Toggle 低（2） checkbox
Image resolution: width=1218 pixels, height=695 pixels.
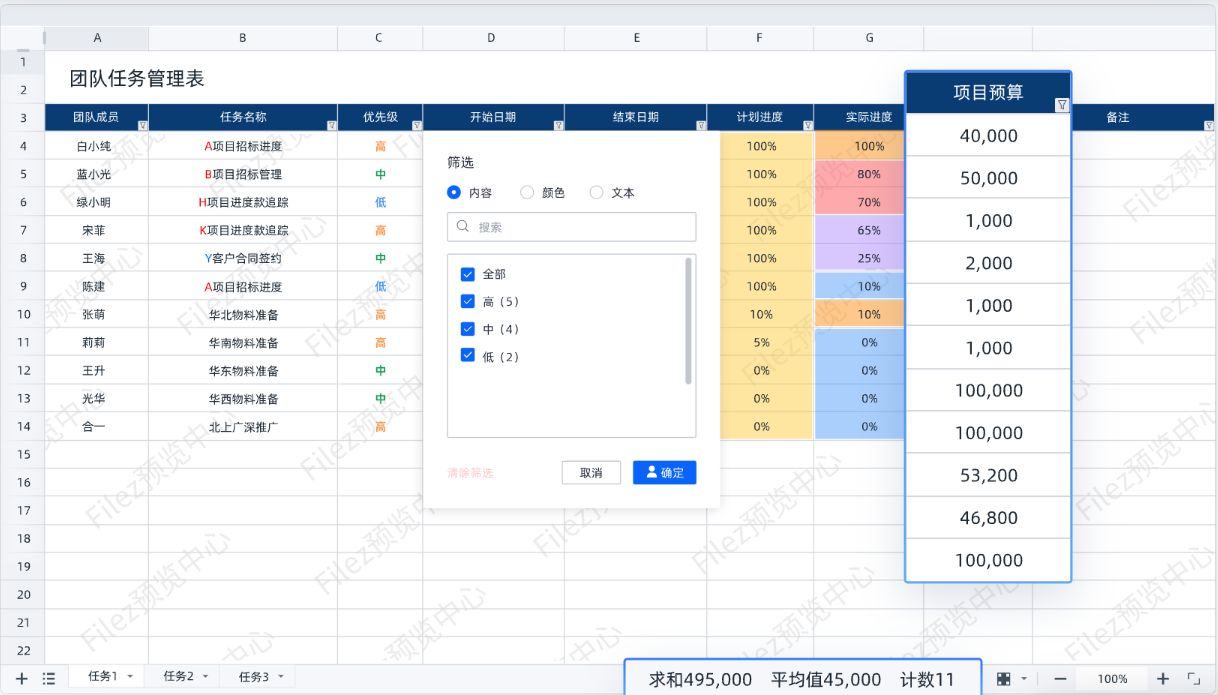pyautogui.click(x=467, y=356)
